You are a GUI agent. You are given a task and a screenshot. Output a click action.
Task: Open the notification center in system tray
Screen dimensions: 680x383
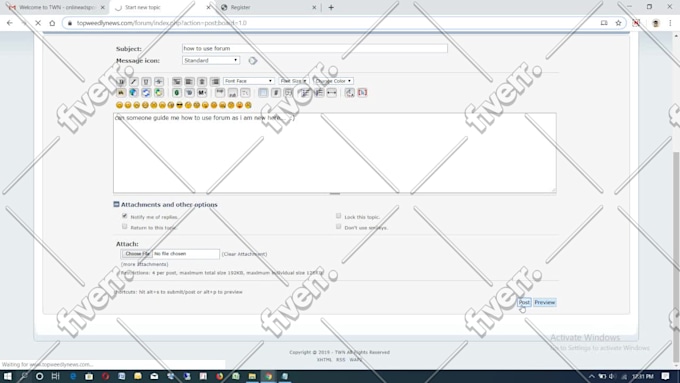[x=666, y=376]
